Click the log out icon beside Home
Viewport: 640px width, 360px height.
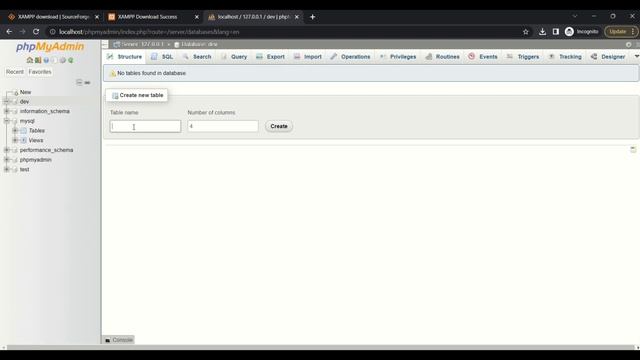(x=38, y=60)
